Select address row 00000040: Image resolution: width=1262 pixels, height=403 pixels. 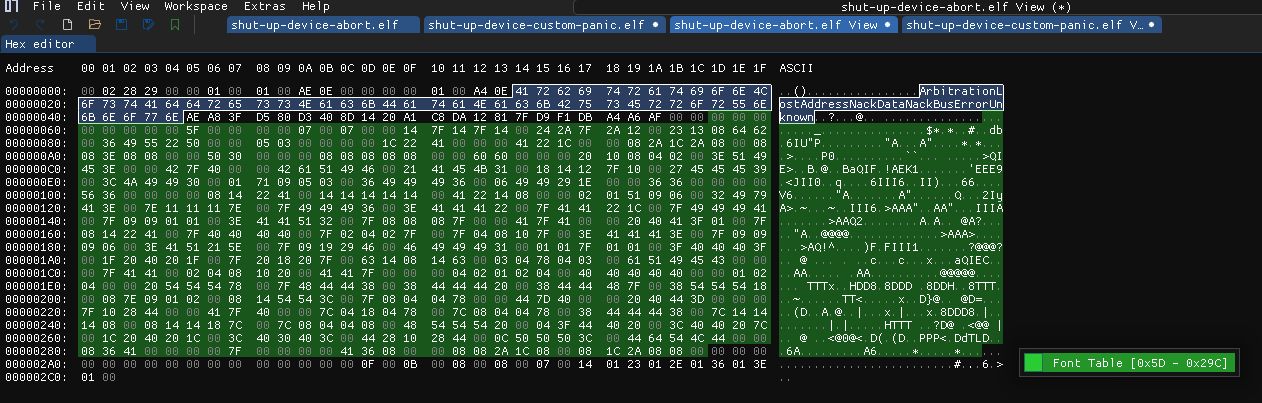[x=38, y=117]
